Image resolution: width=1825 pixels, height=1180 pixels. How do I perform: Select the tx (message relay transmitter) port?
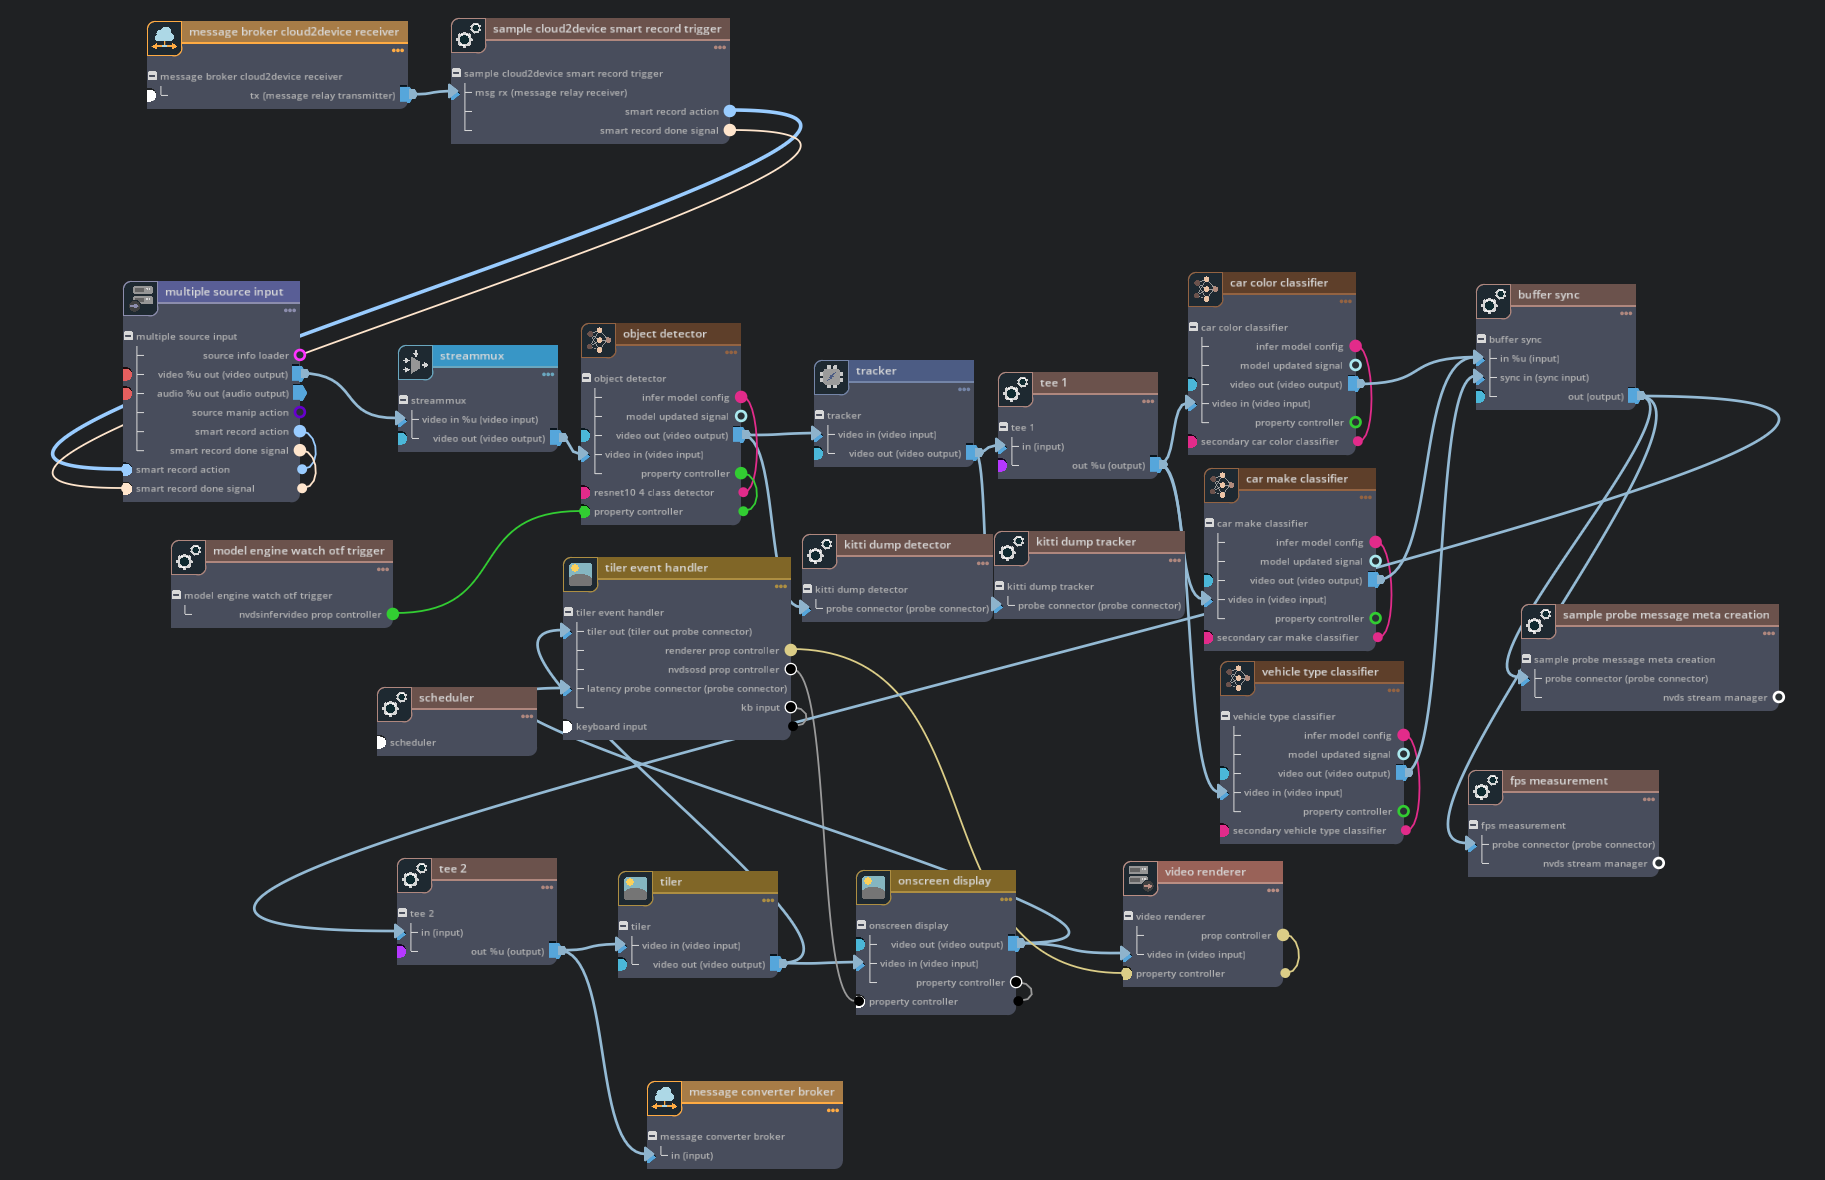click(407, 95)
